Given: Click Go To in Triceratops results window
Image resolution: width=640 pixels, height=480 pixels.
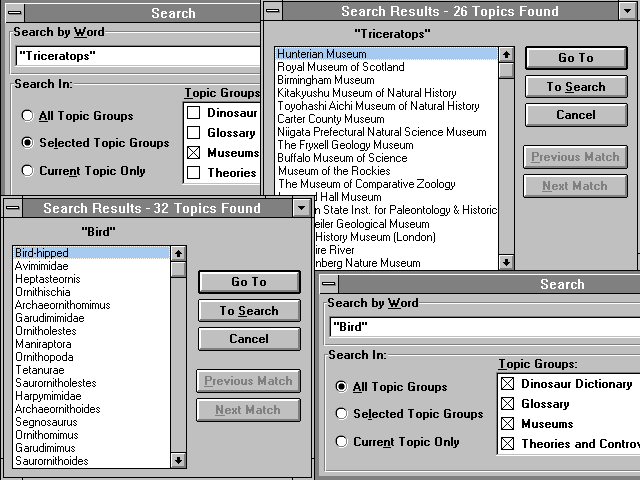Looking at the screenshot, I should click(576, 58).
